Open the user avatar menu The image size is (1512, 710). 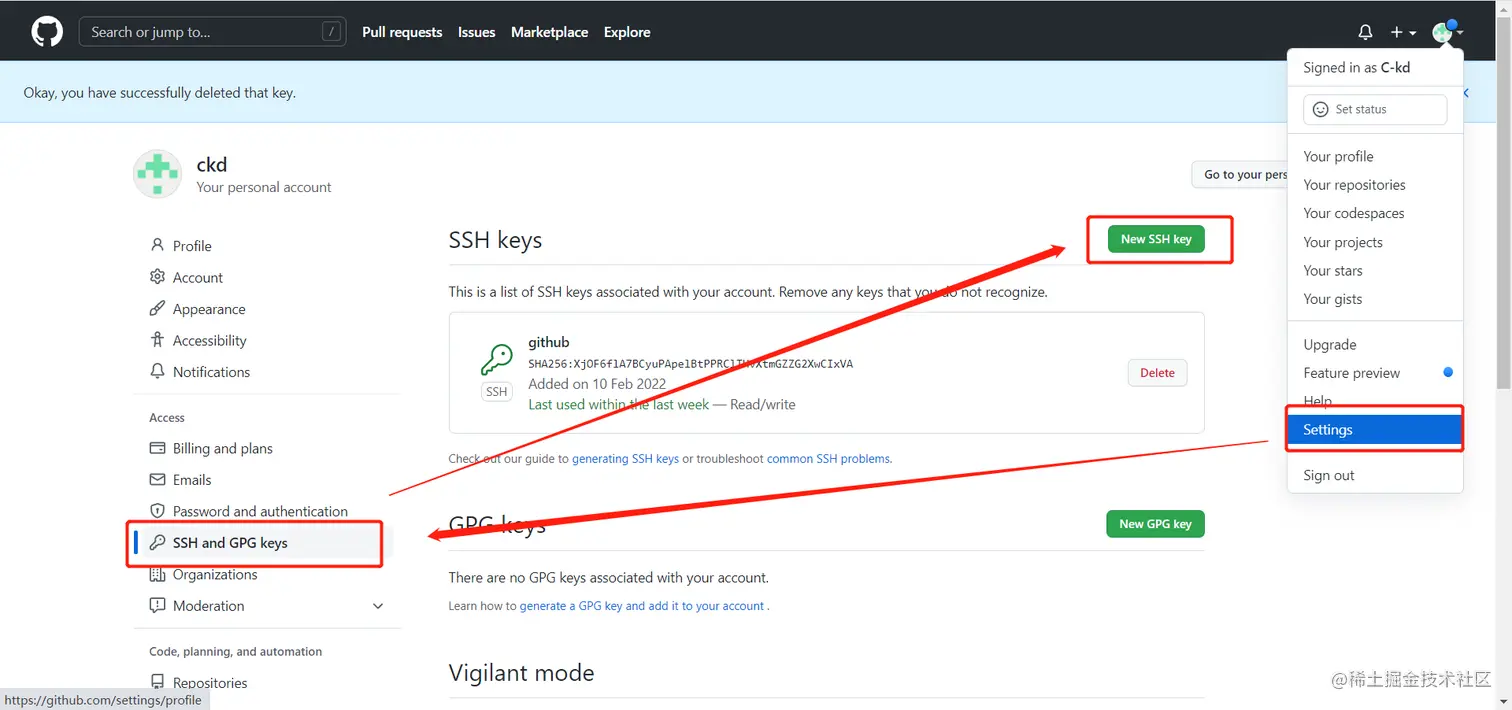[1447, 32]
